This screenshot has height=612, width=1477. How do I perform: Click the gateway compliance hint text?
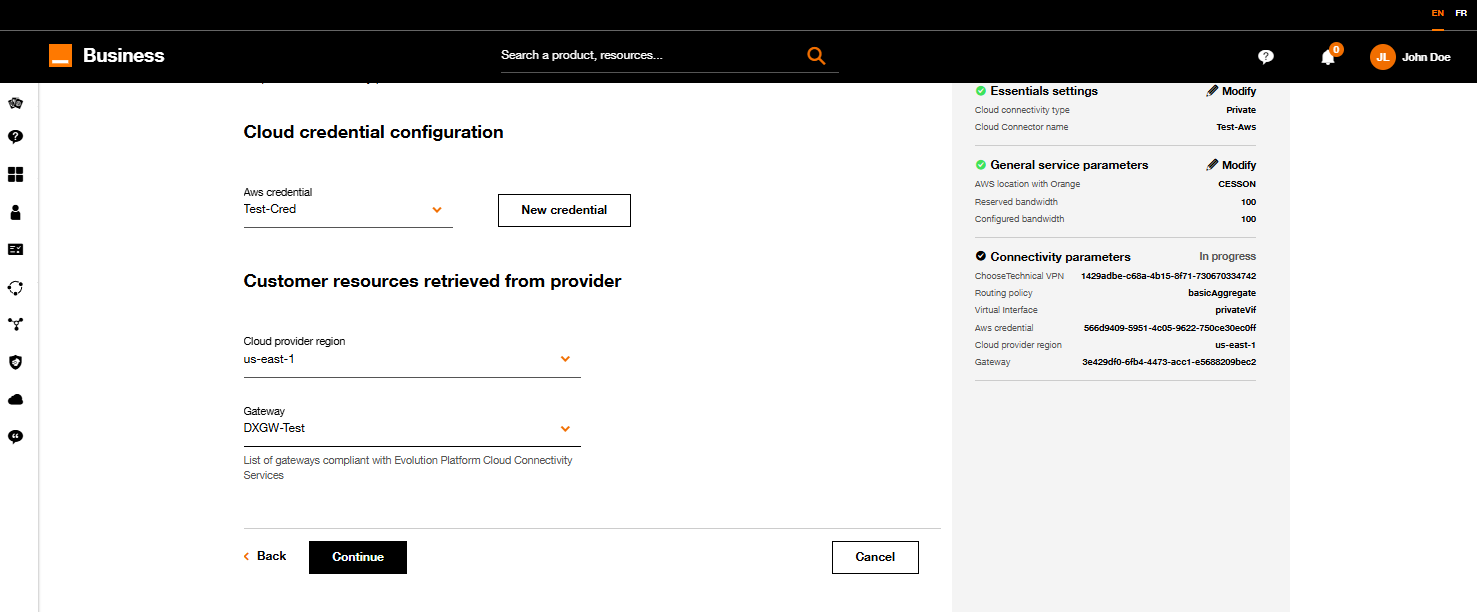click(x=408, y=468)
